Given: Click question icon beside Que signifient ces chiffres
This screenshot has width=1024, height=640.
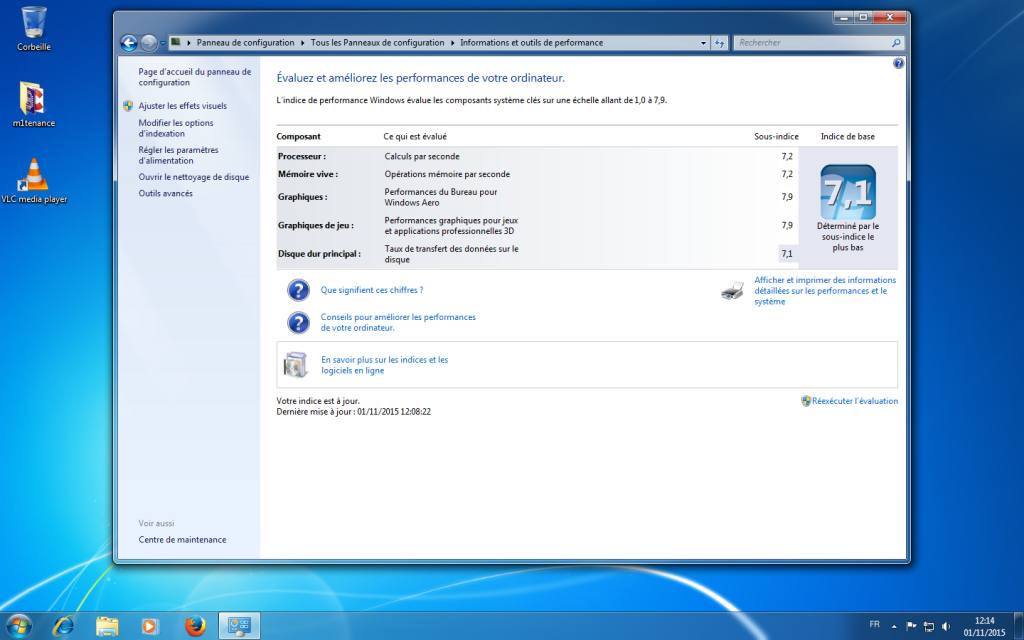Looking at the screenshot, I should click(x=298, y=290).
